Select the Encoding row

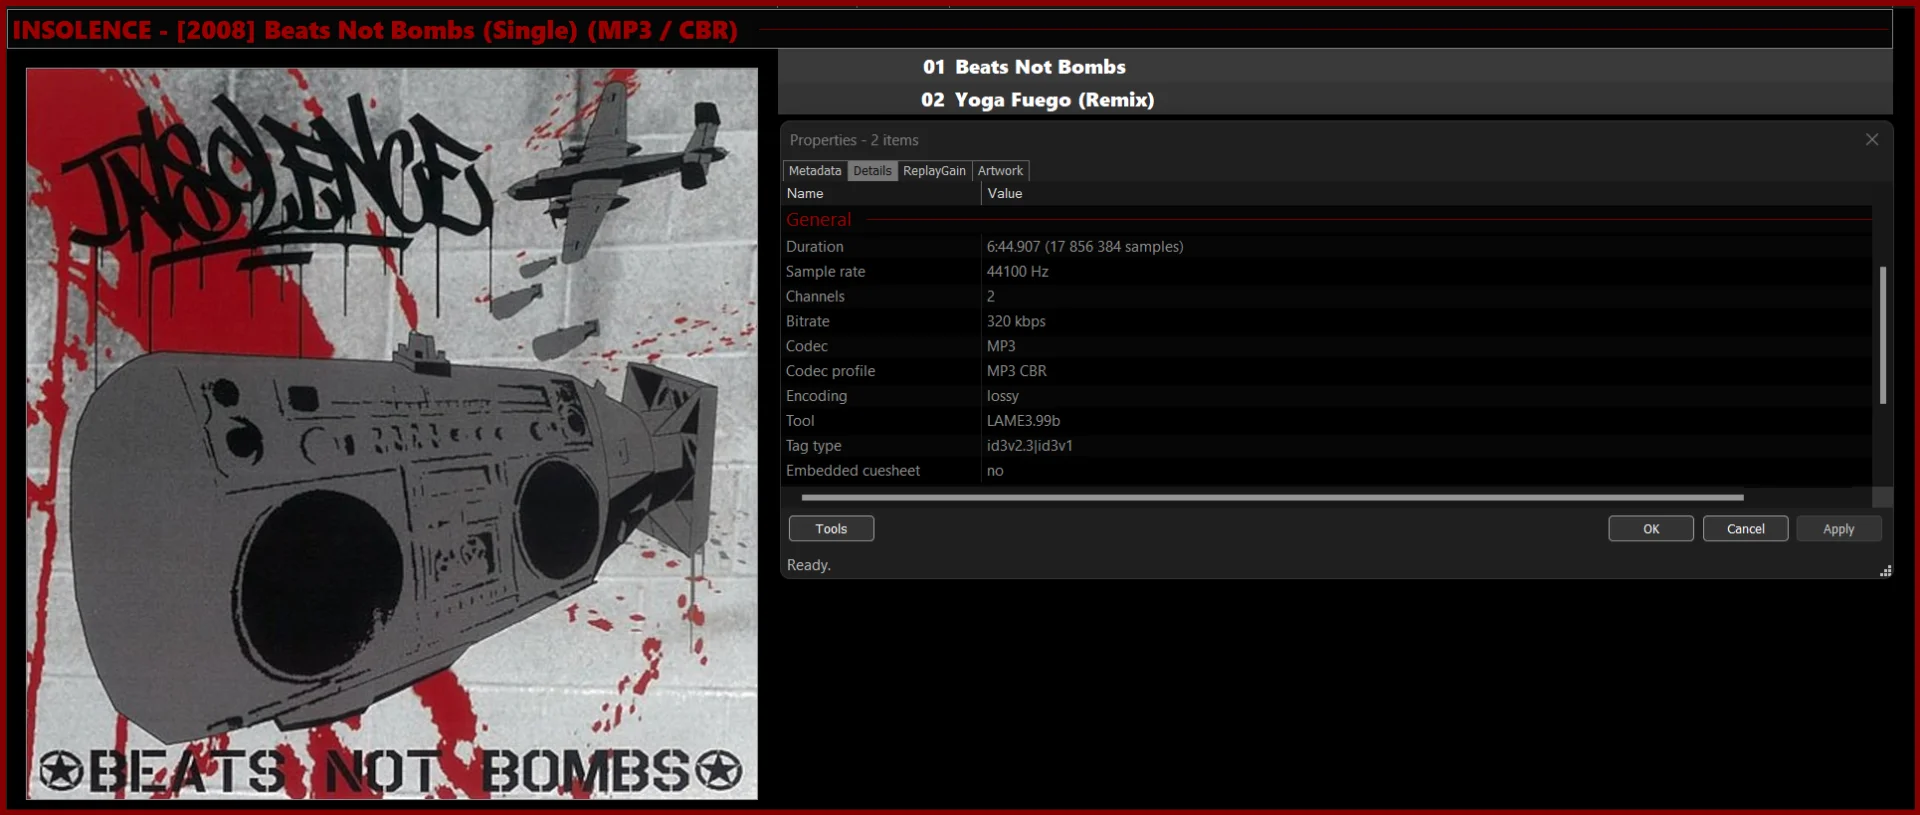[1327, 396]
